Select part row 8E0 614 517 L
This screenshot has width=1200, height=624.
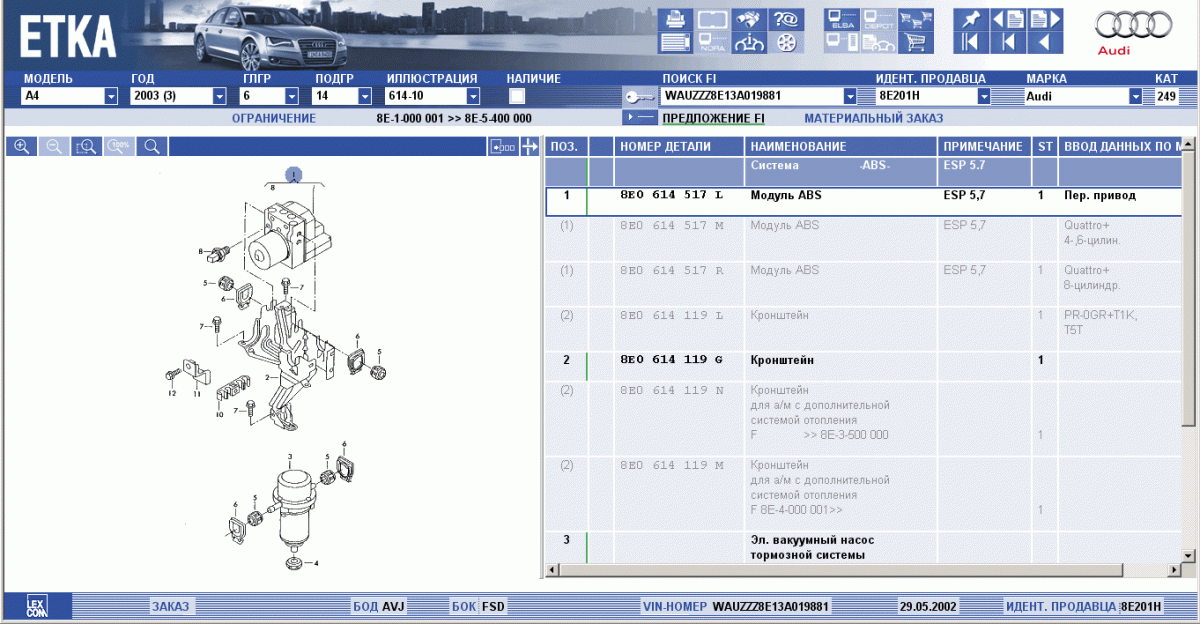click(864, 202)
